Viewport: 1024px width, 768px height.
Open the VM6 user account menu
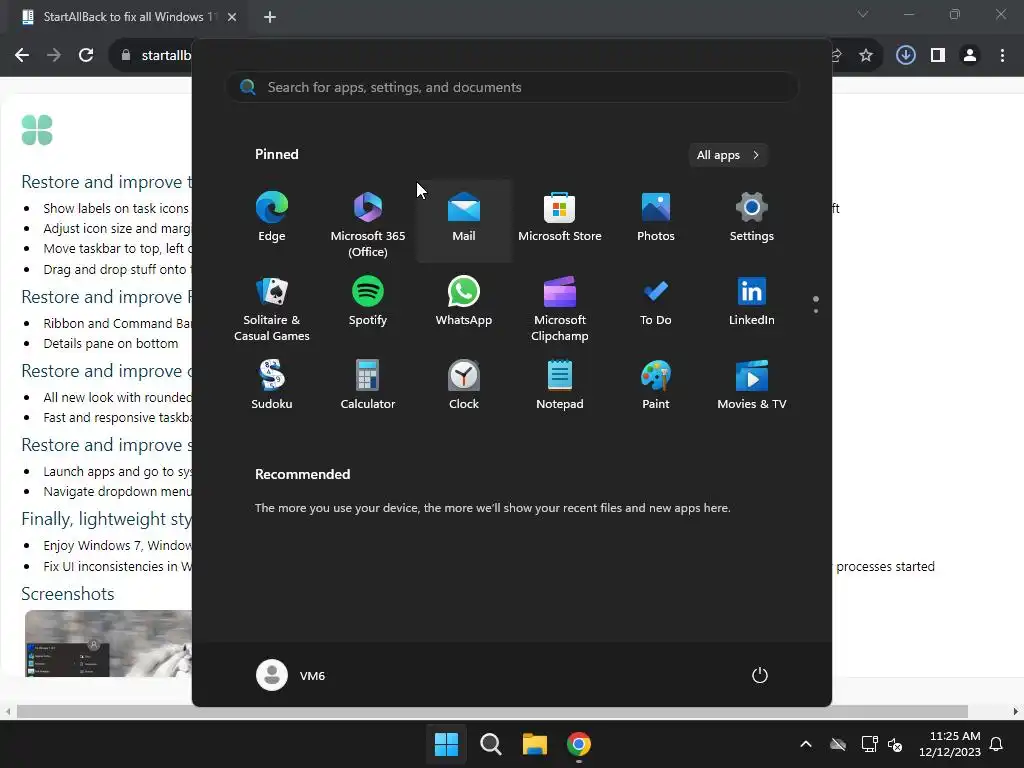click(x=291, y=675)
